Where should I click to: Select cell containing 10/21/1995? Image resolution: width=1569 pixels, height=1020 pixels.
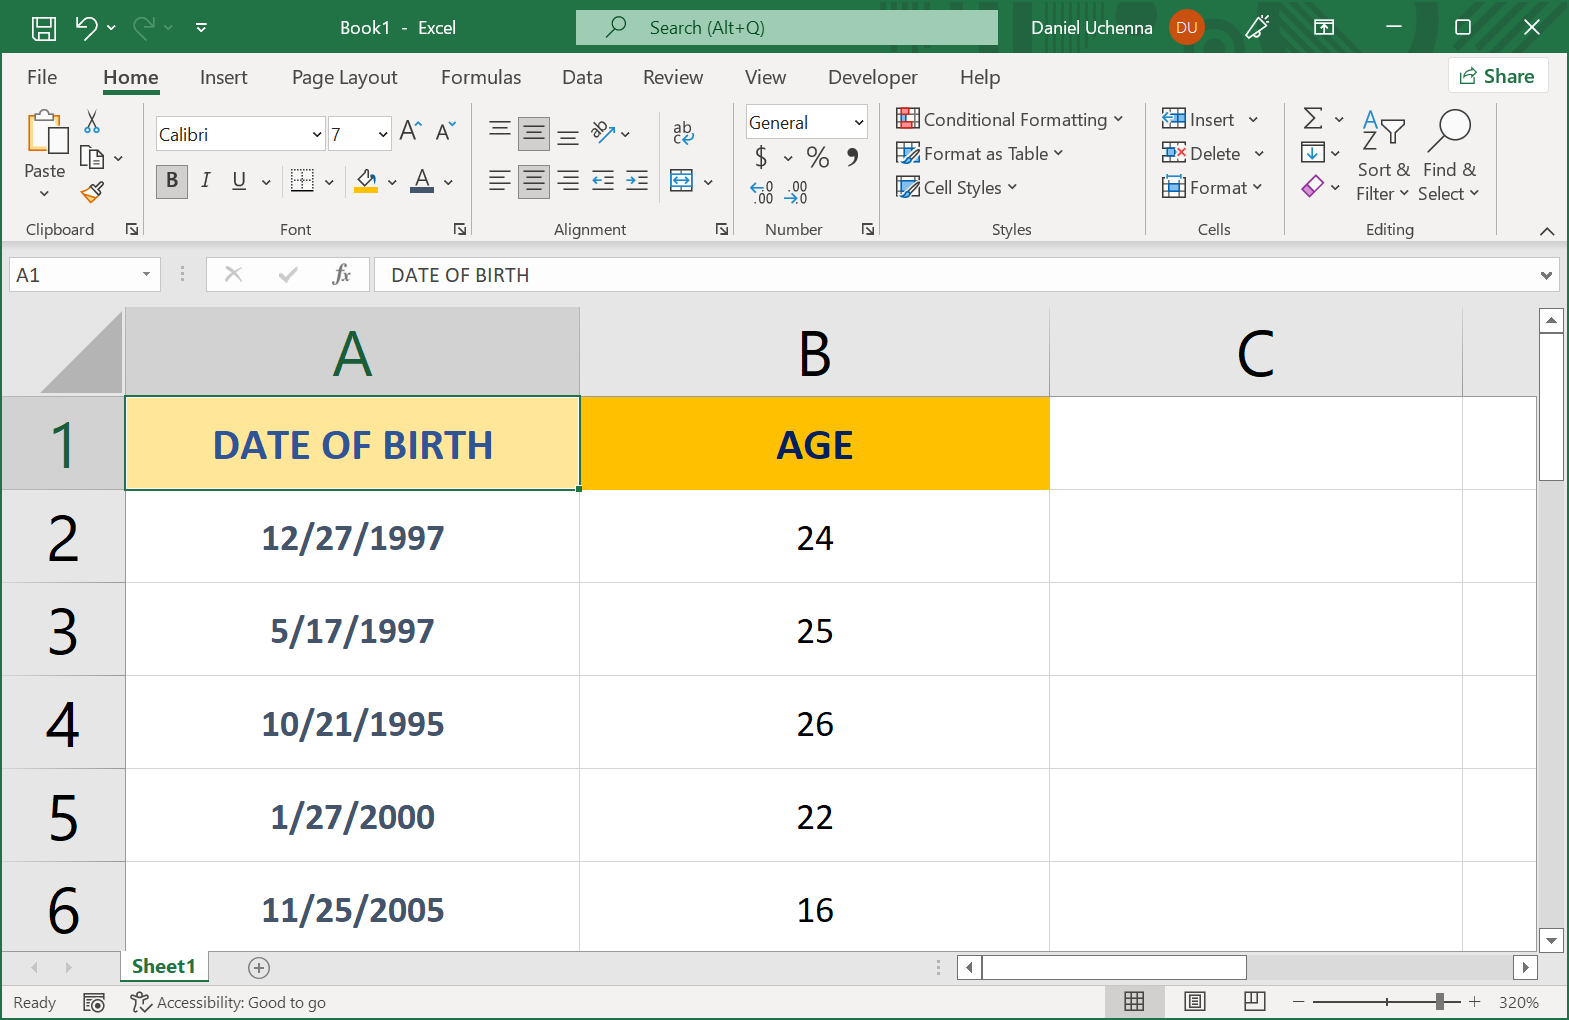pyautogui.click(x=352, y=723)
